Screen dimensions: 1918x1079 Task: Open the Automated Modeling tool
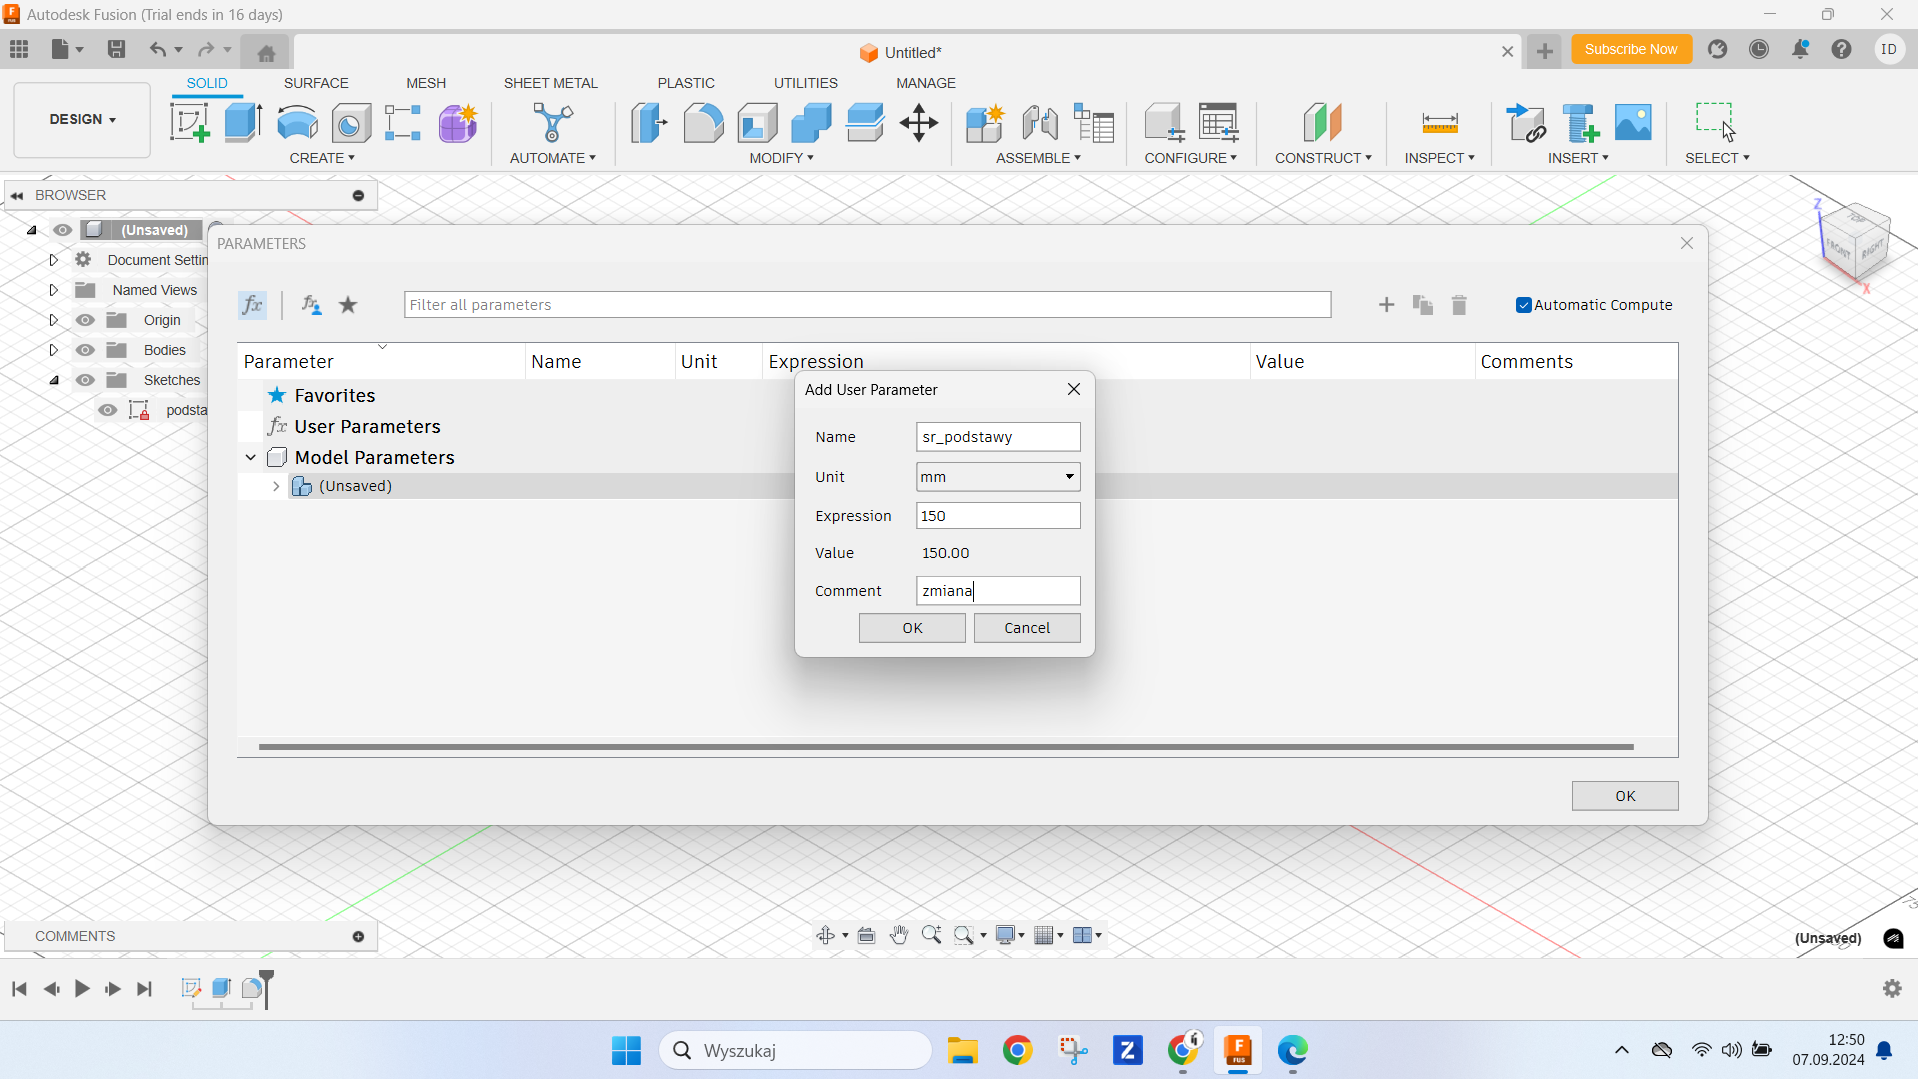coord(552,123)
